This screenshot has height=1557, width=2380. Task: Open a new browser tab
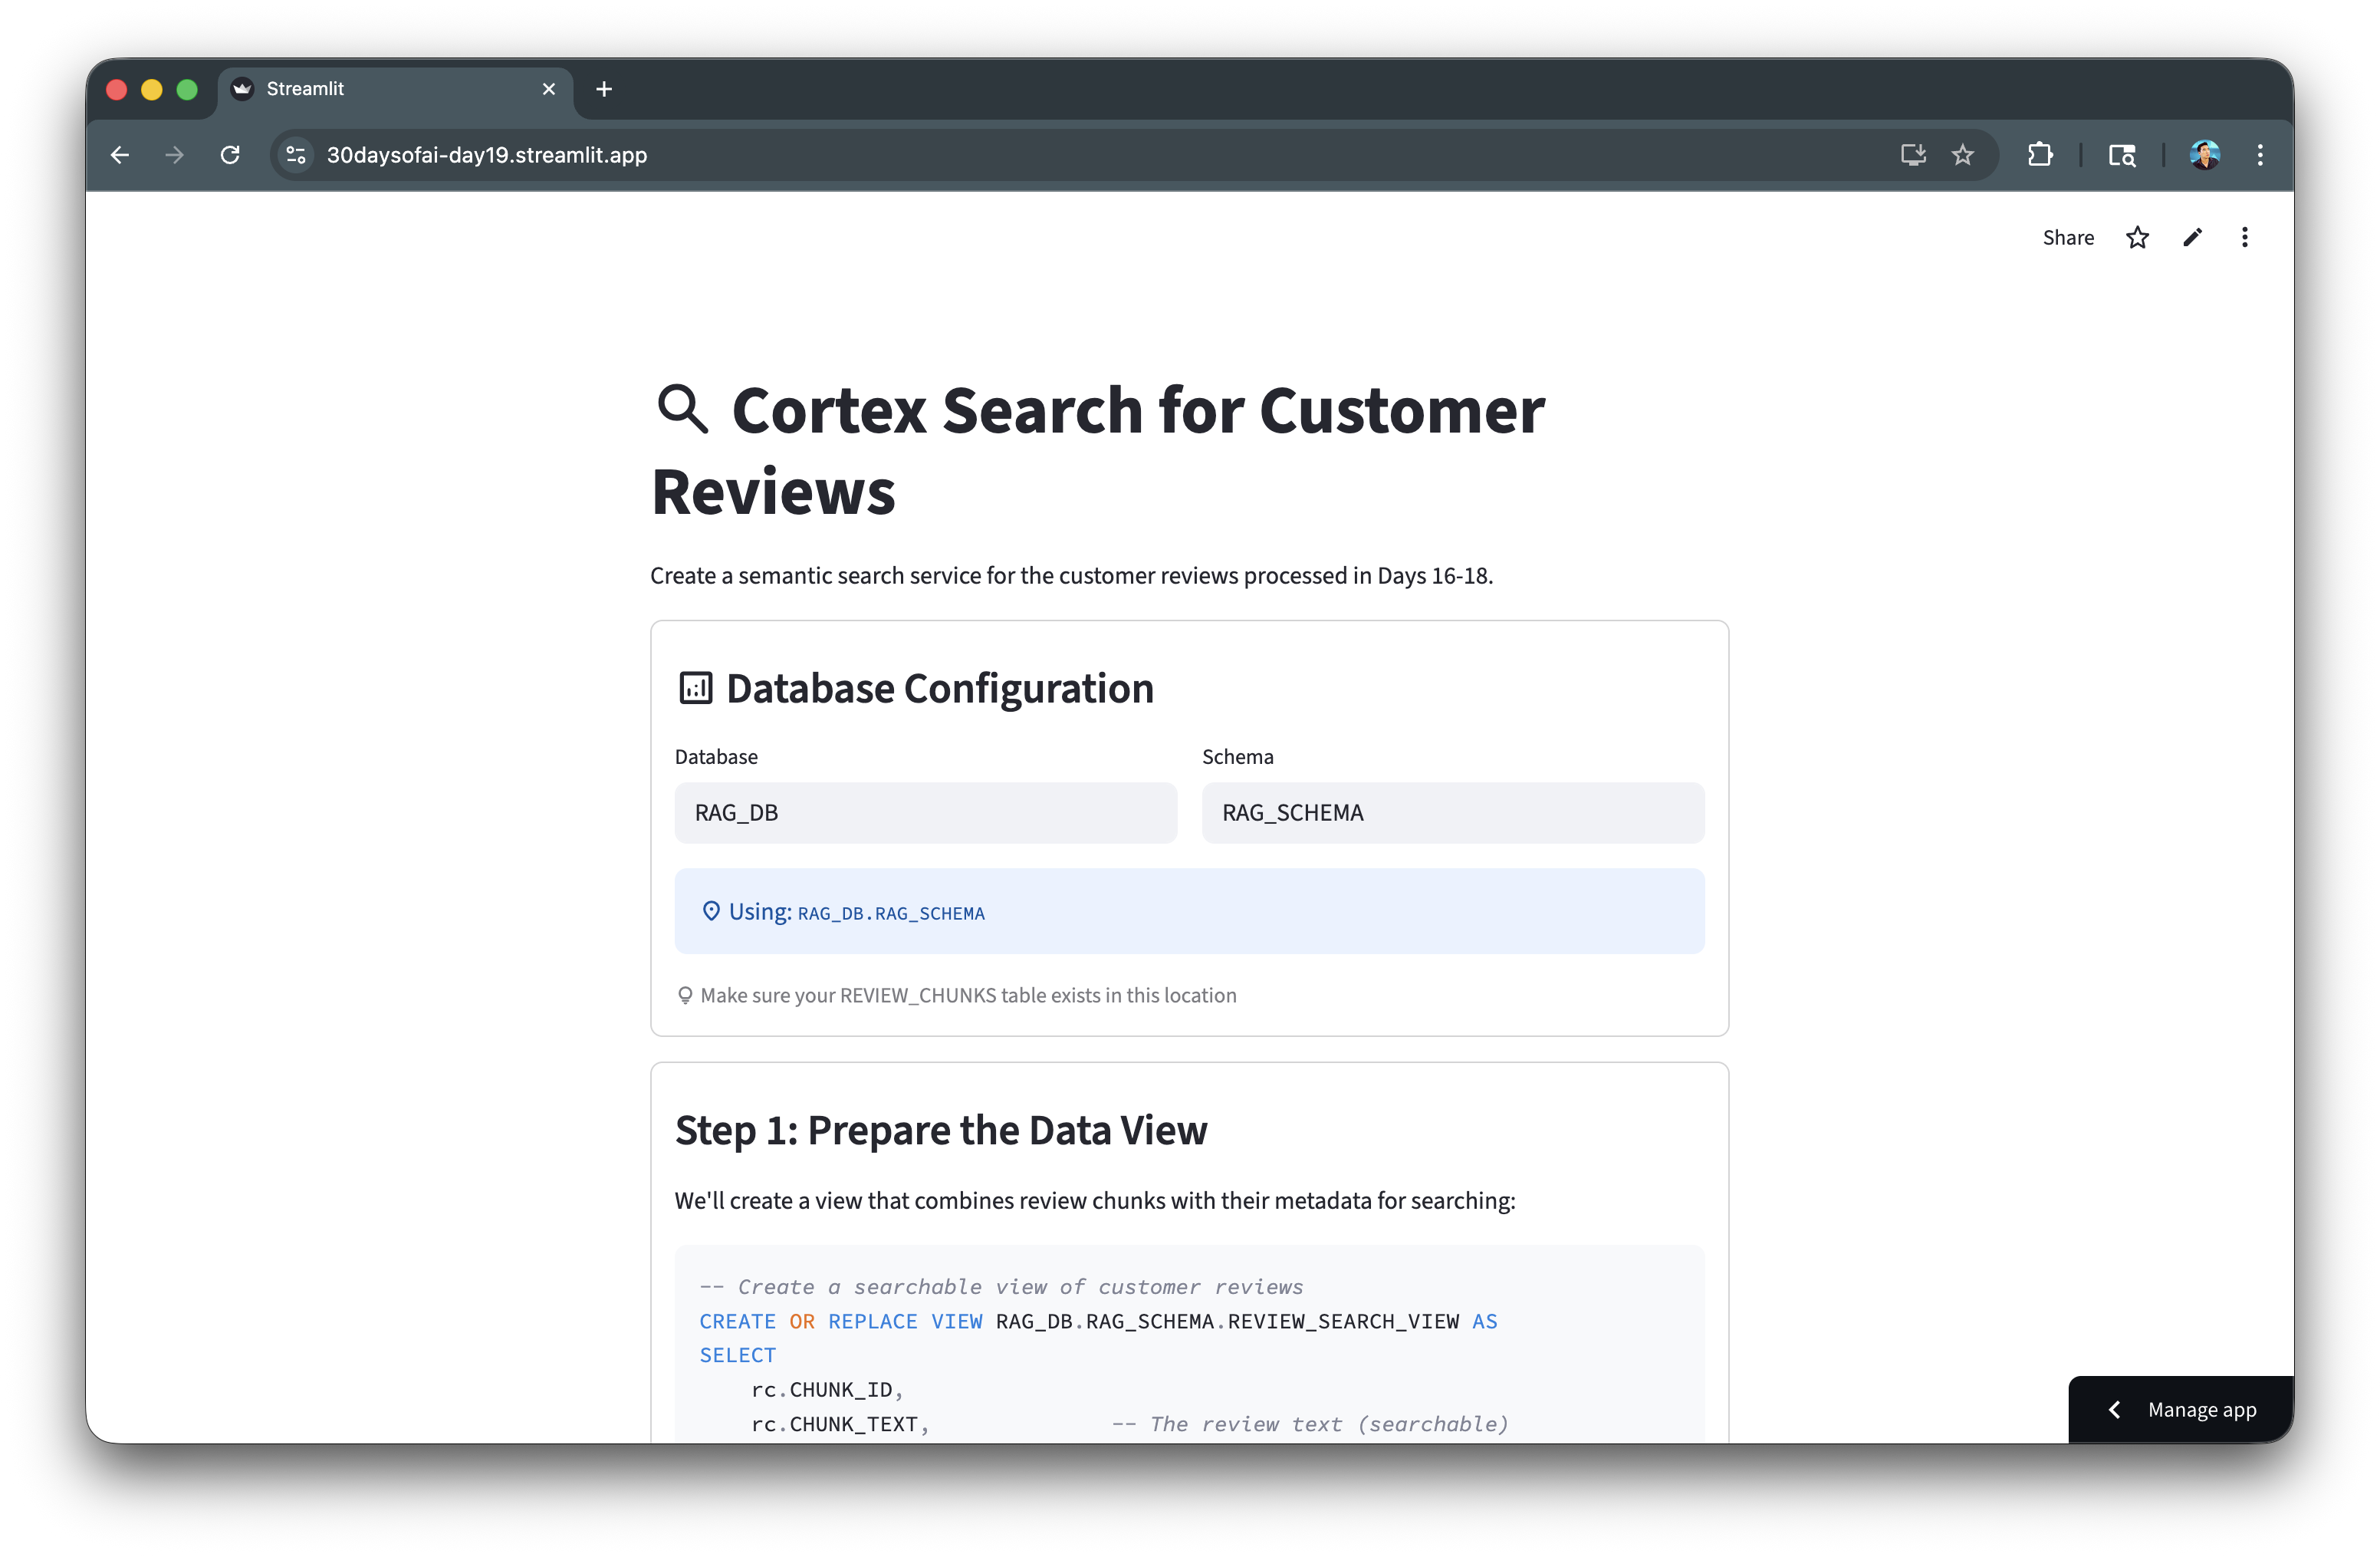pyautogui.click(x=604, y=89)
